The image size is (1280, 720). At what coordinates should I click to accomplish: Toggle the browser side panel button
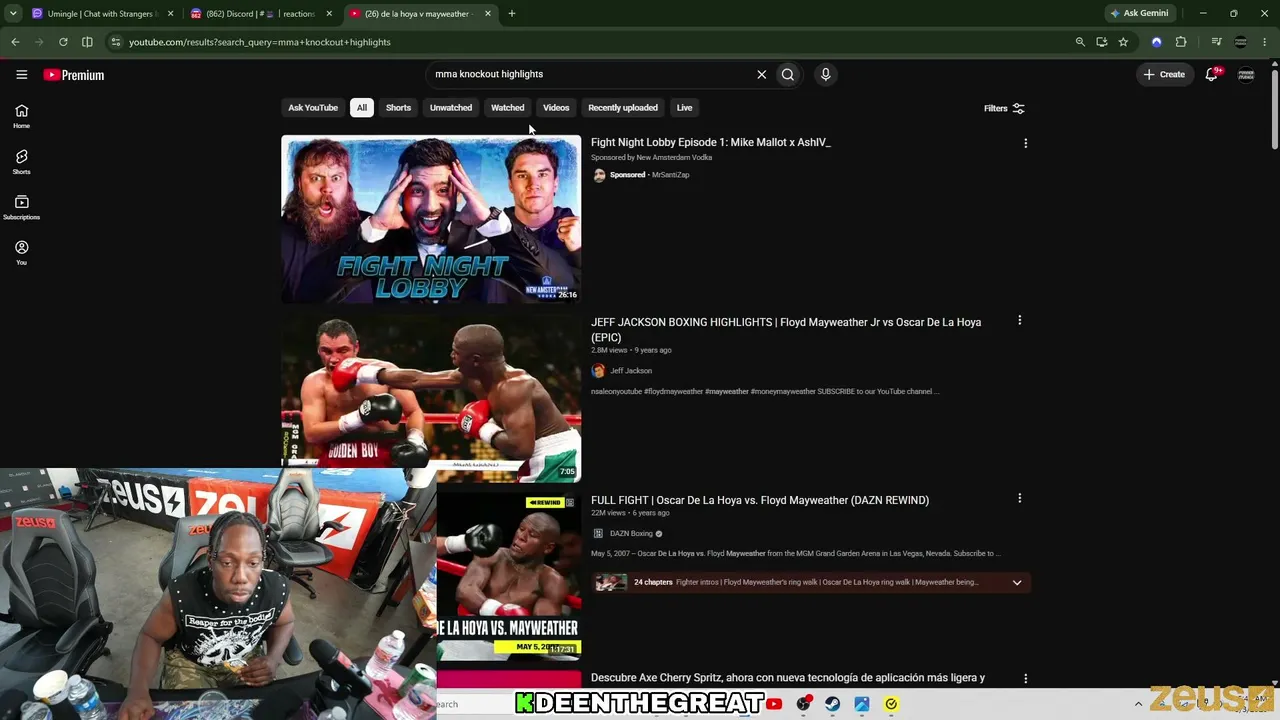87,42
